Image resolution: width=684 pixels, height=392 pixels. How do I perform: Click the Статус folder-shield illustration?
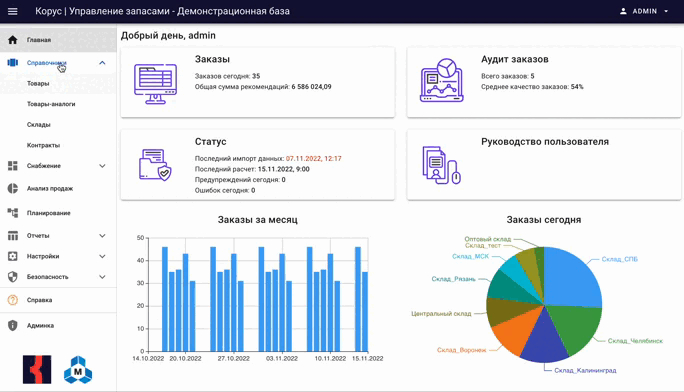pyautogui.click(x=155, y=165)
